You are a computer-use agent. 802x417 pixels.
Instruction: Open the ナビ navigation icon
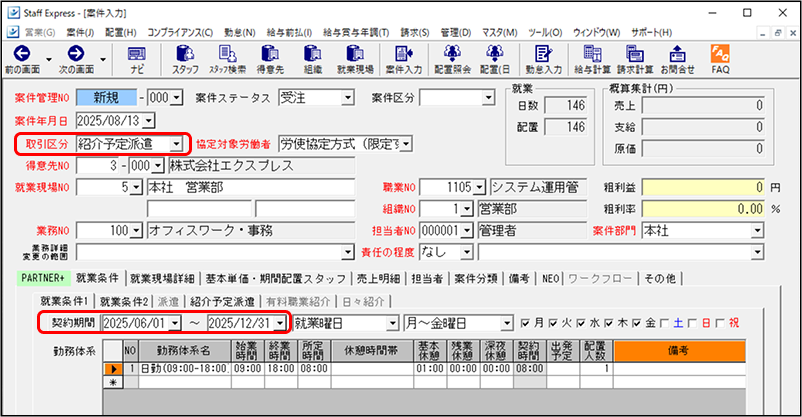(137, 53)
